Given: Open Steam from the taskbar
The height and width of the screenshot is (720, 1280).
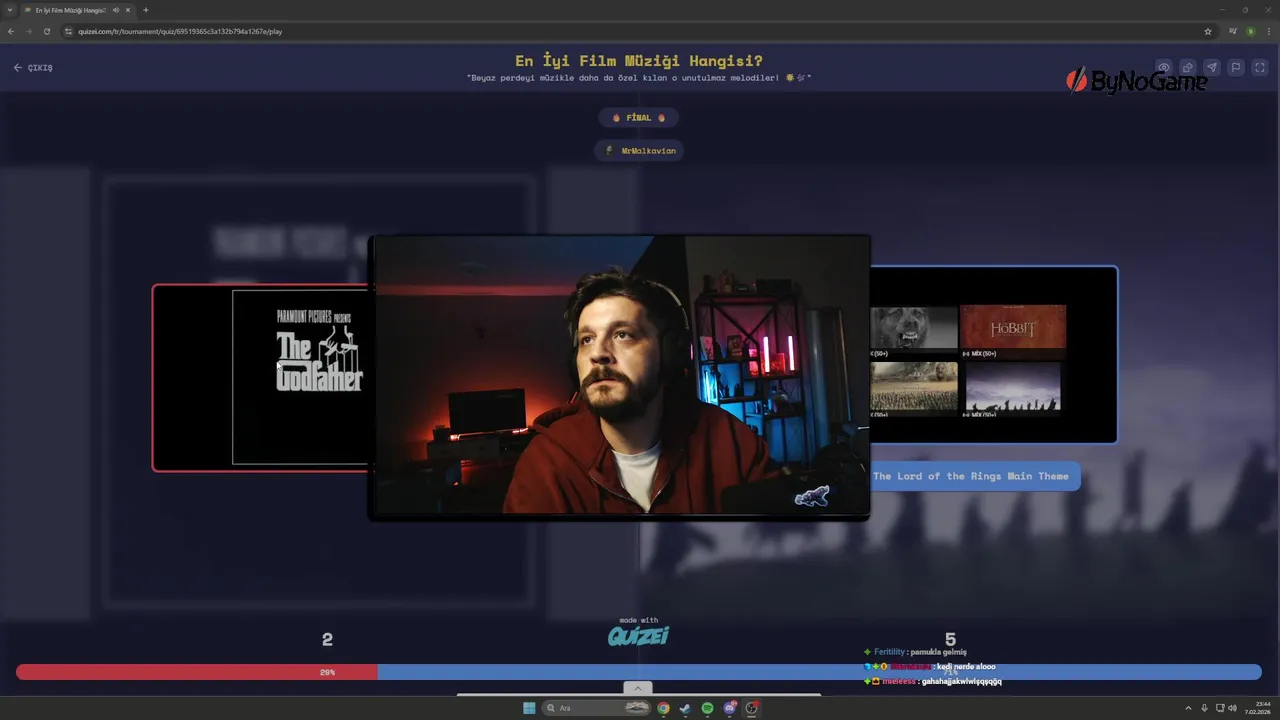Looking at the screenshot, I should point(685,708).
